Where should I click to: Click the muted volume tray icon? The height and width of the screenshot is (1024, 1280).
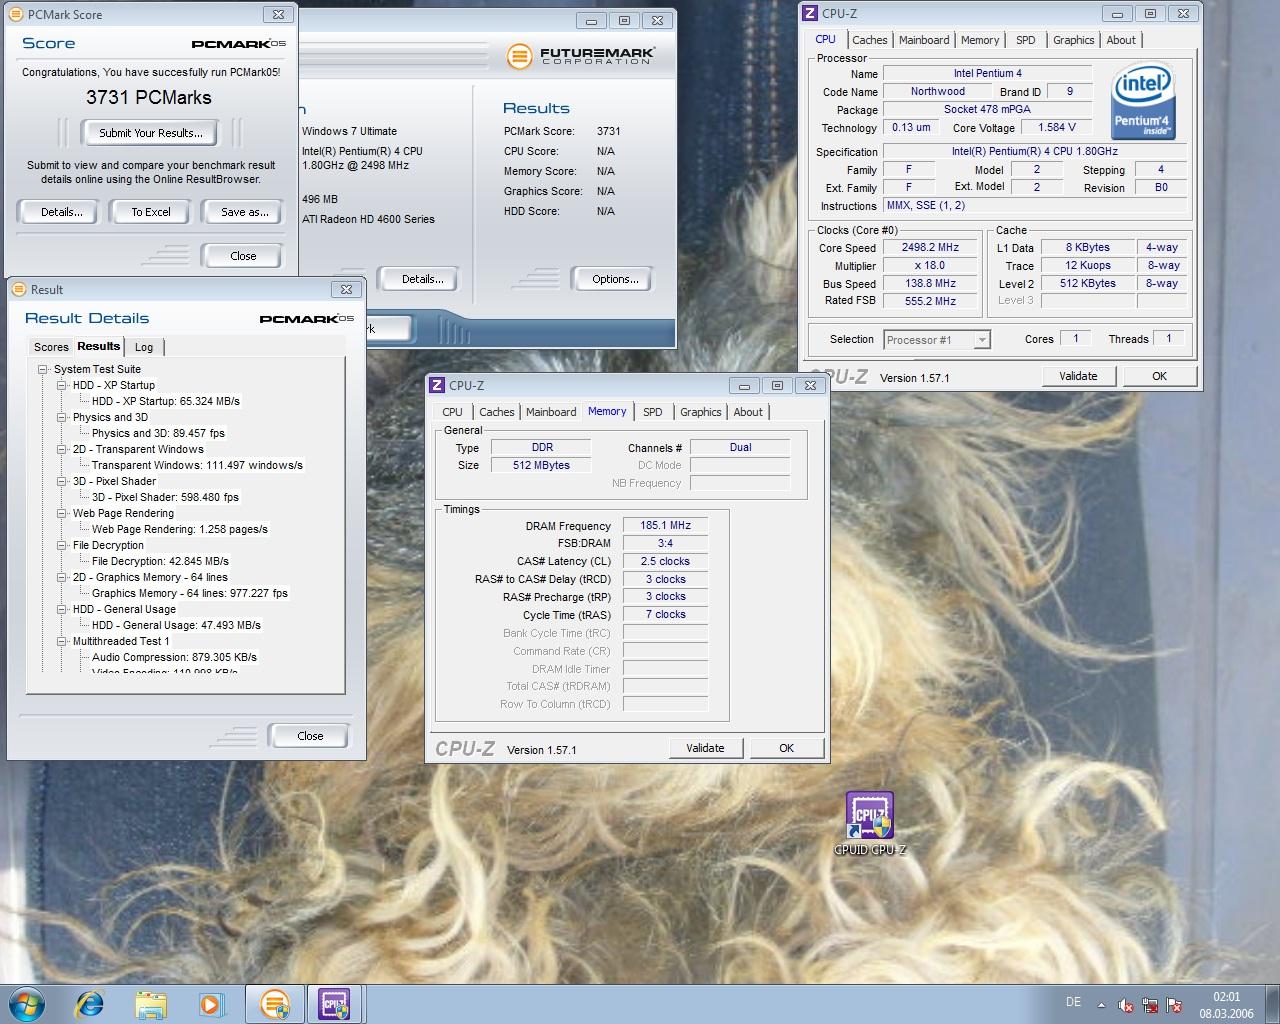[1126, 1005]
